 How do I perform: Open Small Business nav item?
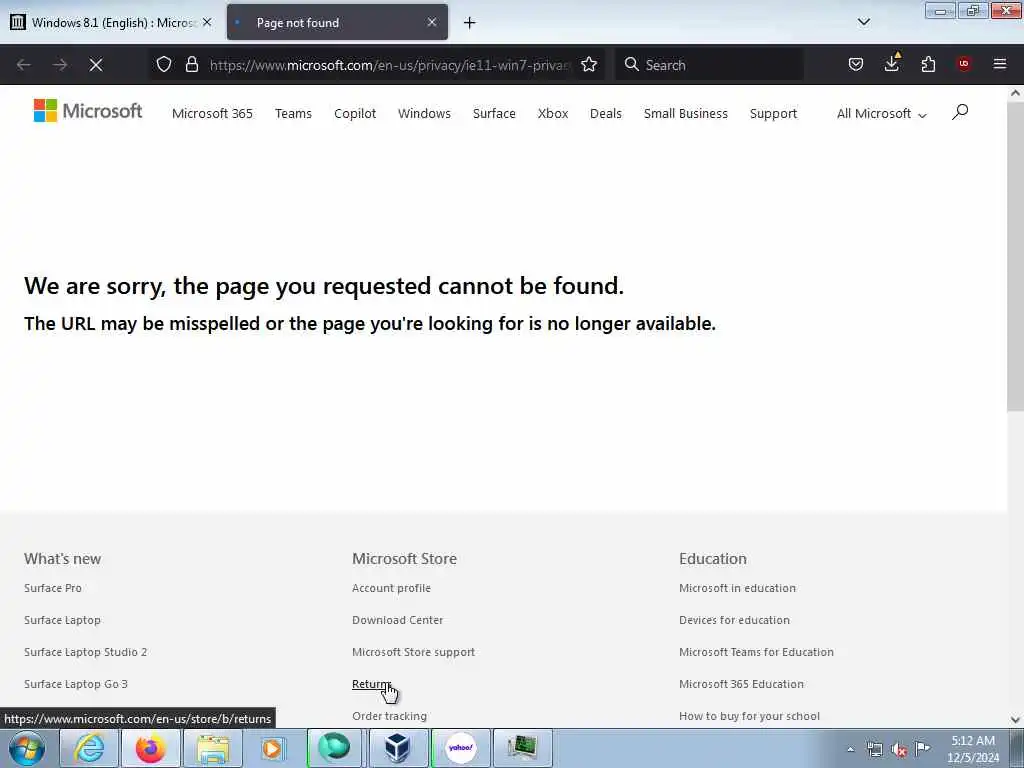click(x=686, y=114)
